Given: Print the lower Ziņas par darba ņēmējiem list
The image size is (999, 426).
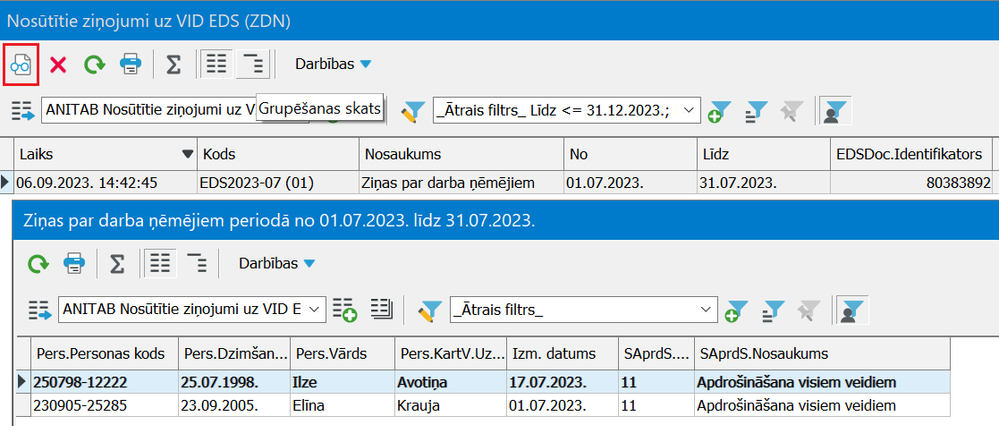Looking at the screenshot, I should tap(75, 263).
